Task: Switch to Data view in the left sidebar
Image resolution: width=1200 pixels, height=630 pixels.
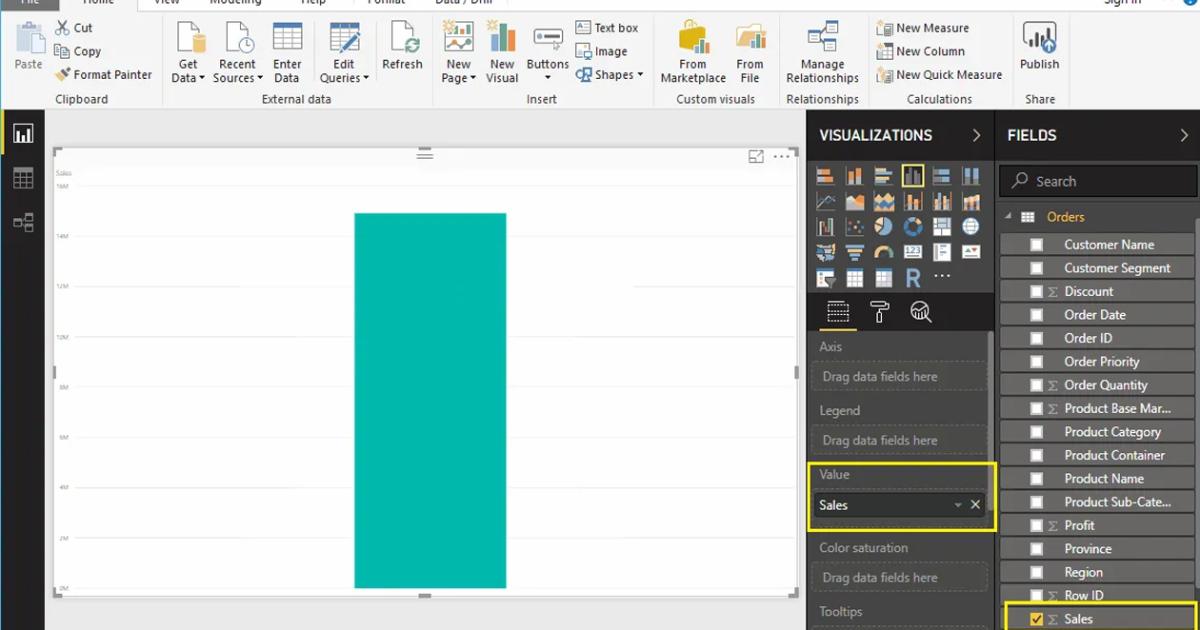Action: pos(22,177)
